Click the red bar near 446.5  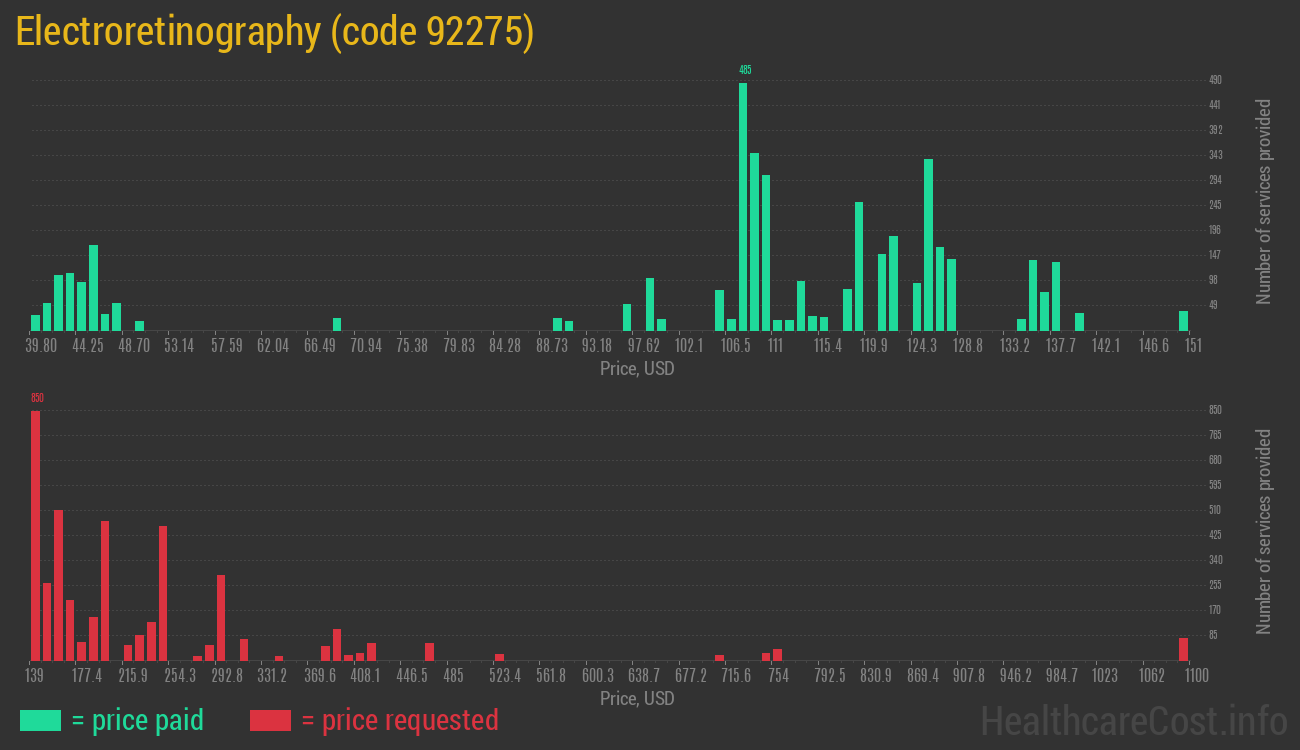pyautogui.click(x=429, y=651)
